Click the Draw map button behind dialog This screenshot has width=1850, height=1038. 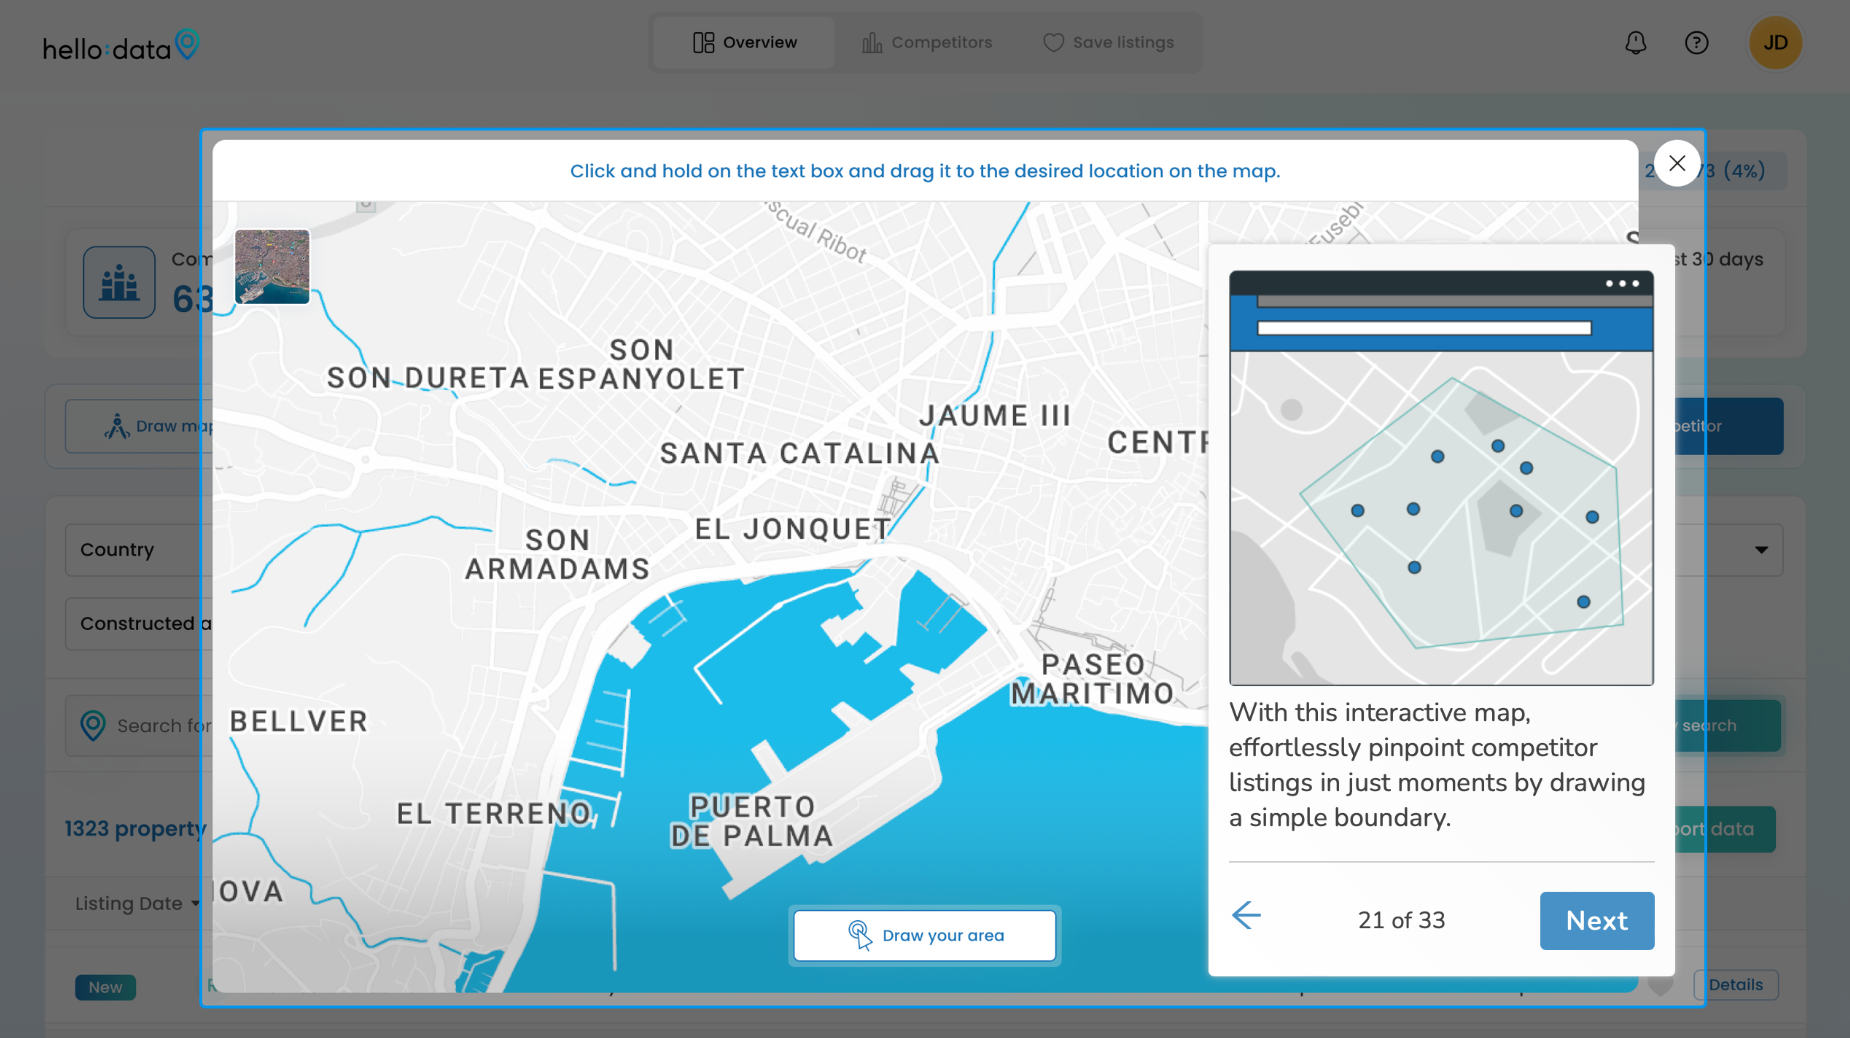tap(140, 427)
